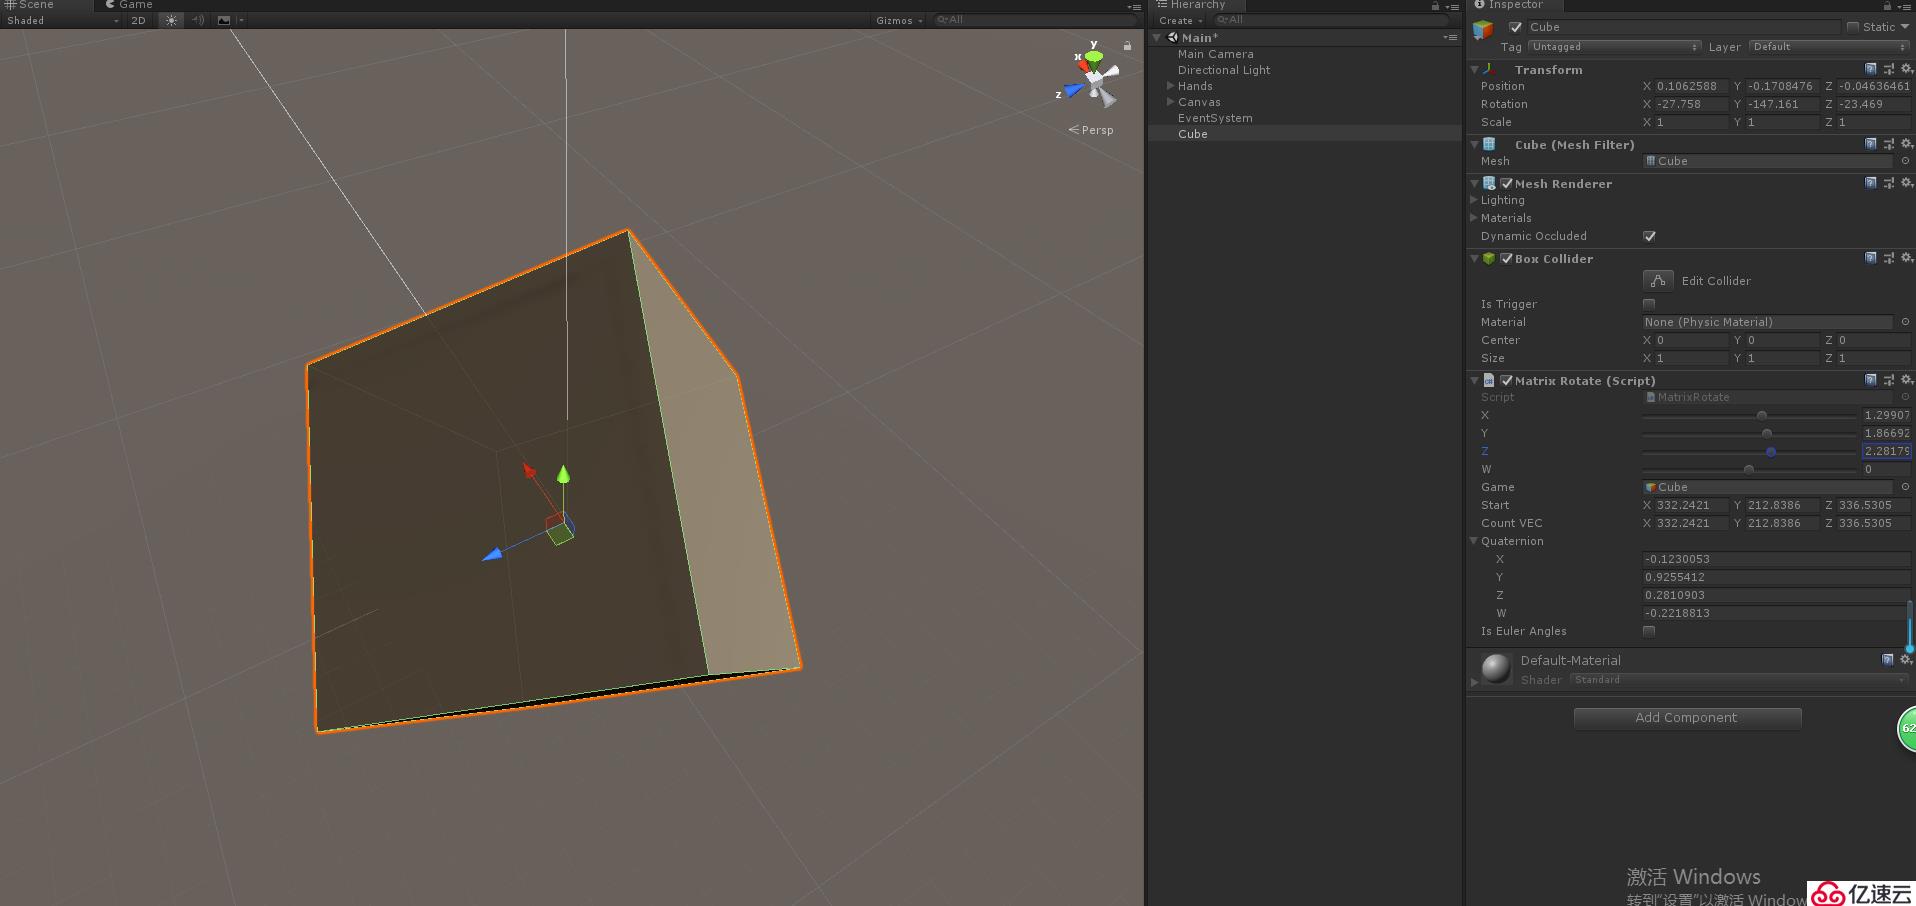The width and height of the screenshot is (1916, 906).
Task: Expand the Lighting foldout
Action: pos(1474,200)
